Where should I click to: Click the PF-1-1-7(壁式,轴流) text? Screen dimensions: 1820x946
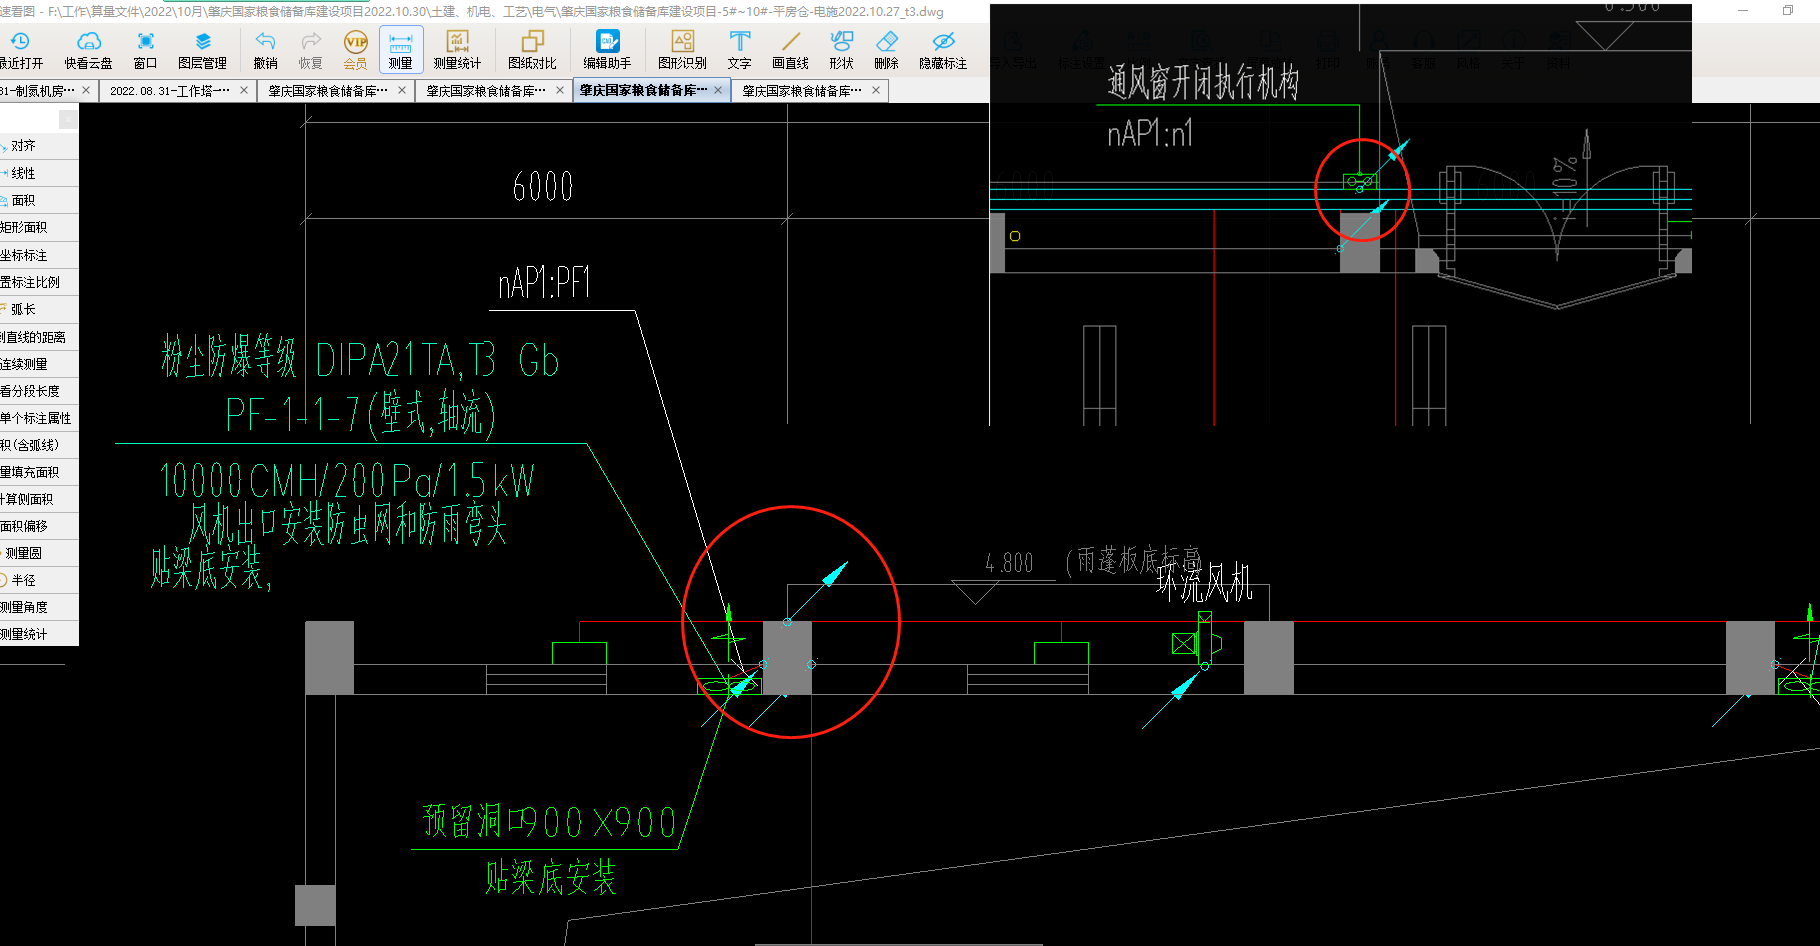tap(360, 414)
